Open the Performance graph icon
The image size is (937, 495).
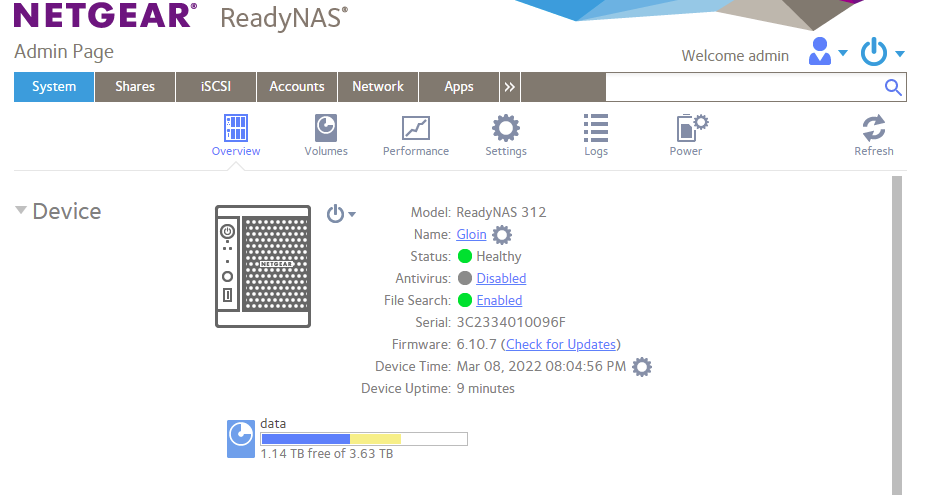pyautogui.click(x=415, y=128)
